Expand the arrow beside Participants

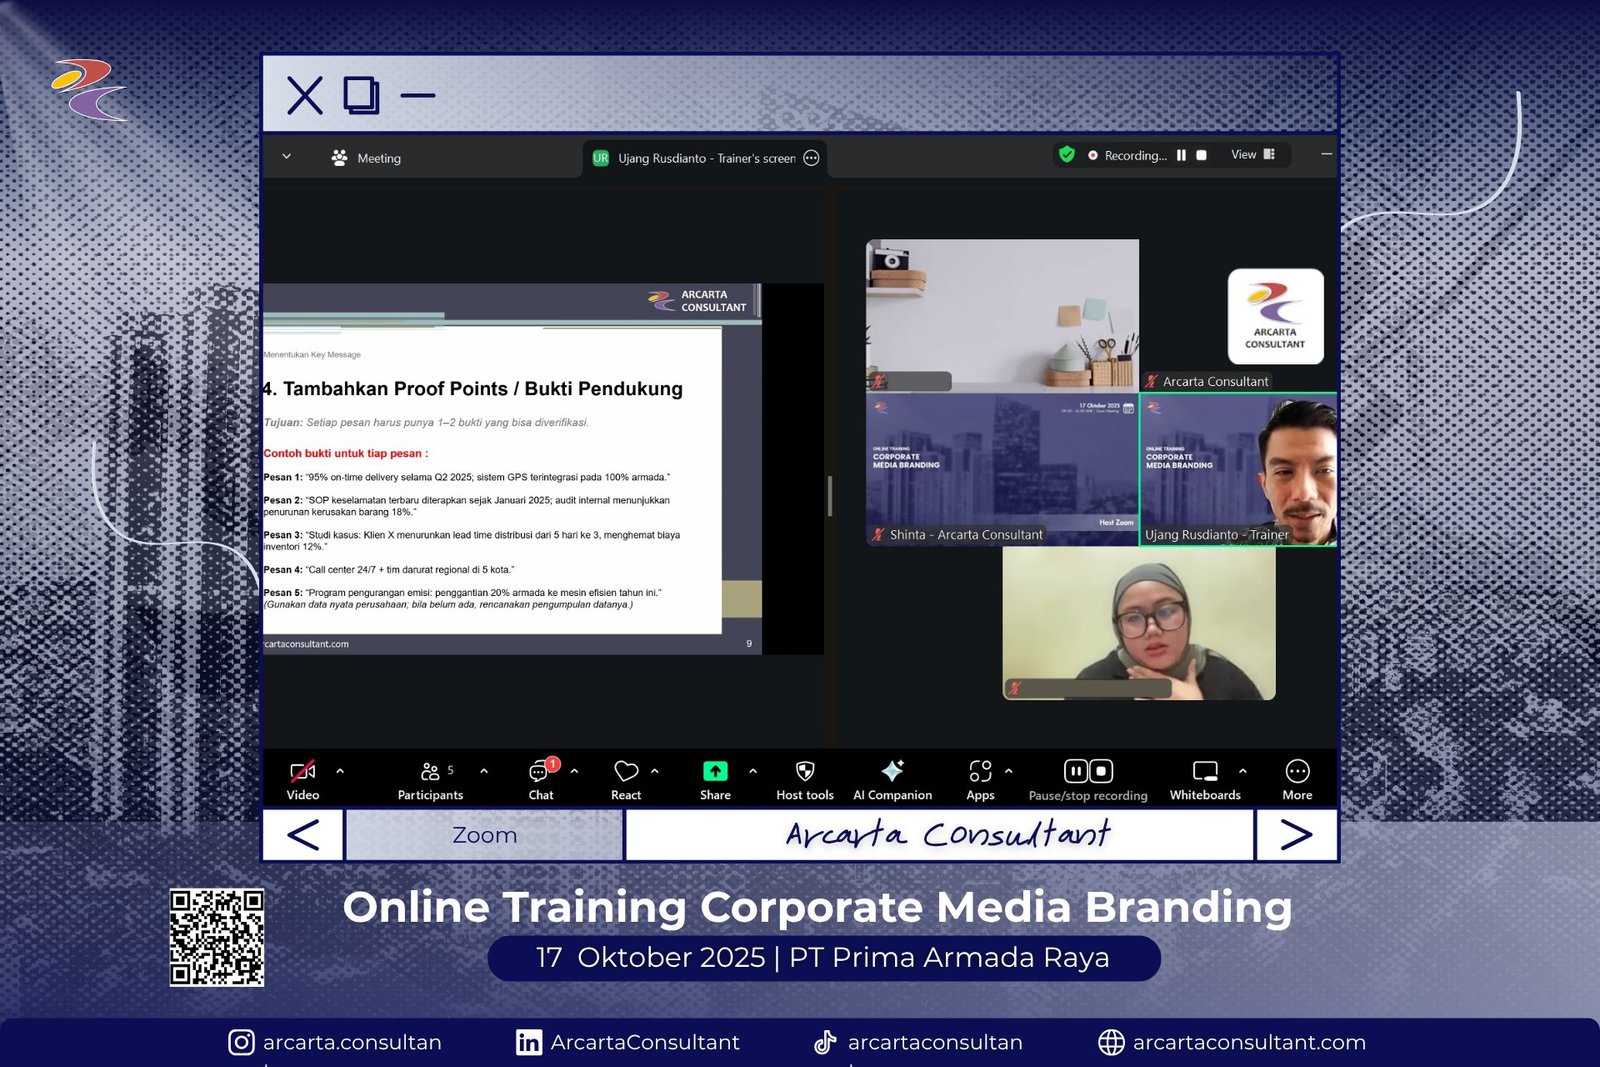pos(484,771)
